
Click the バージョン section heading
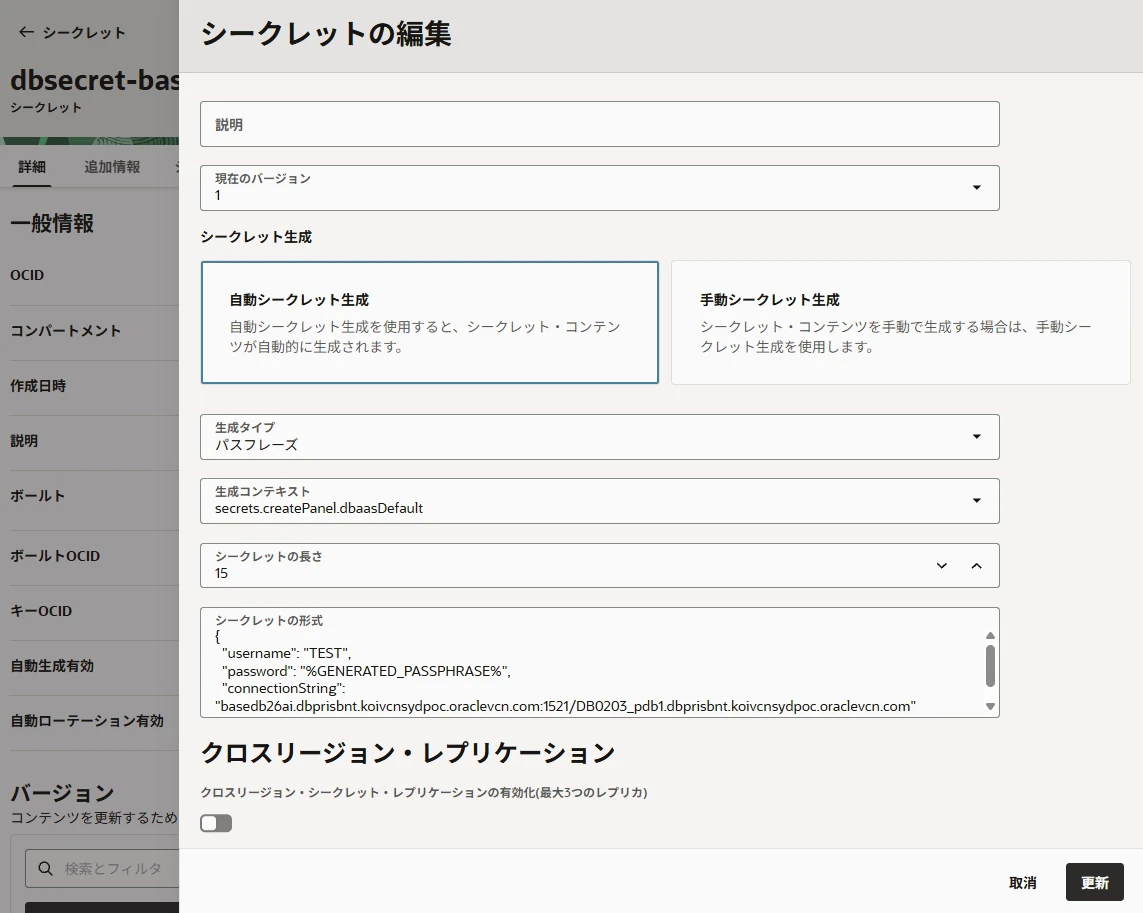click(x=62, y=793)
